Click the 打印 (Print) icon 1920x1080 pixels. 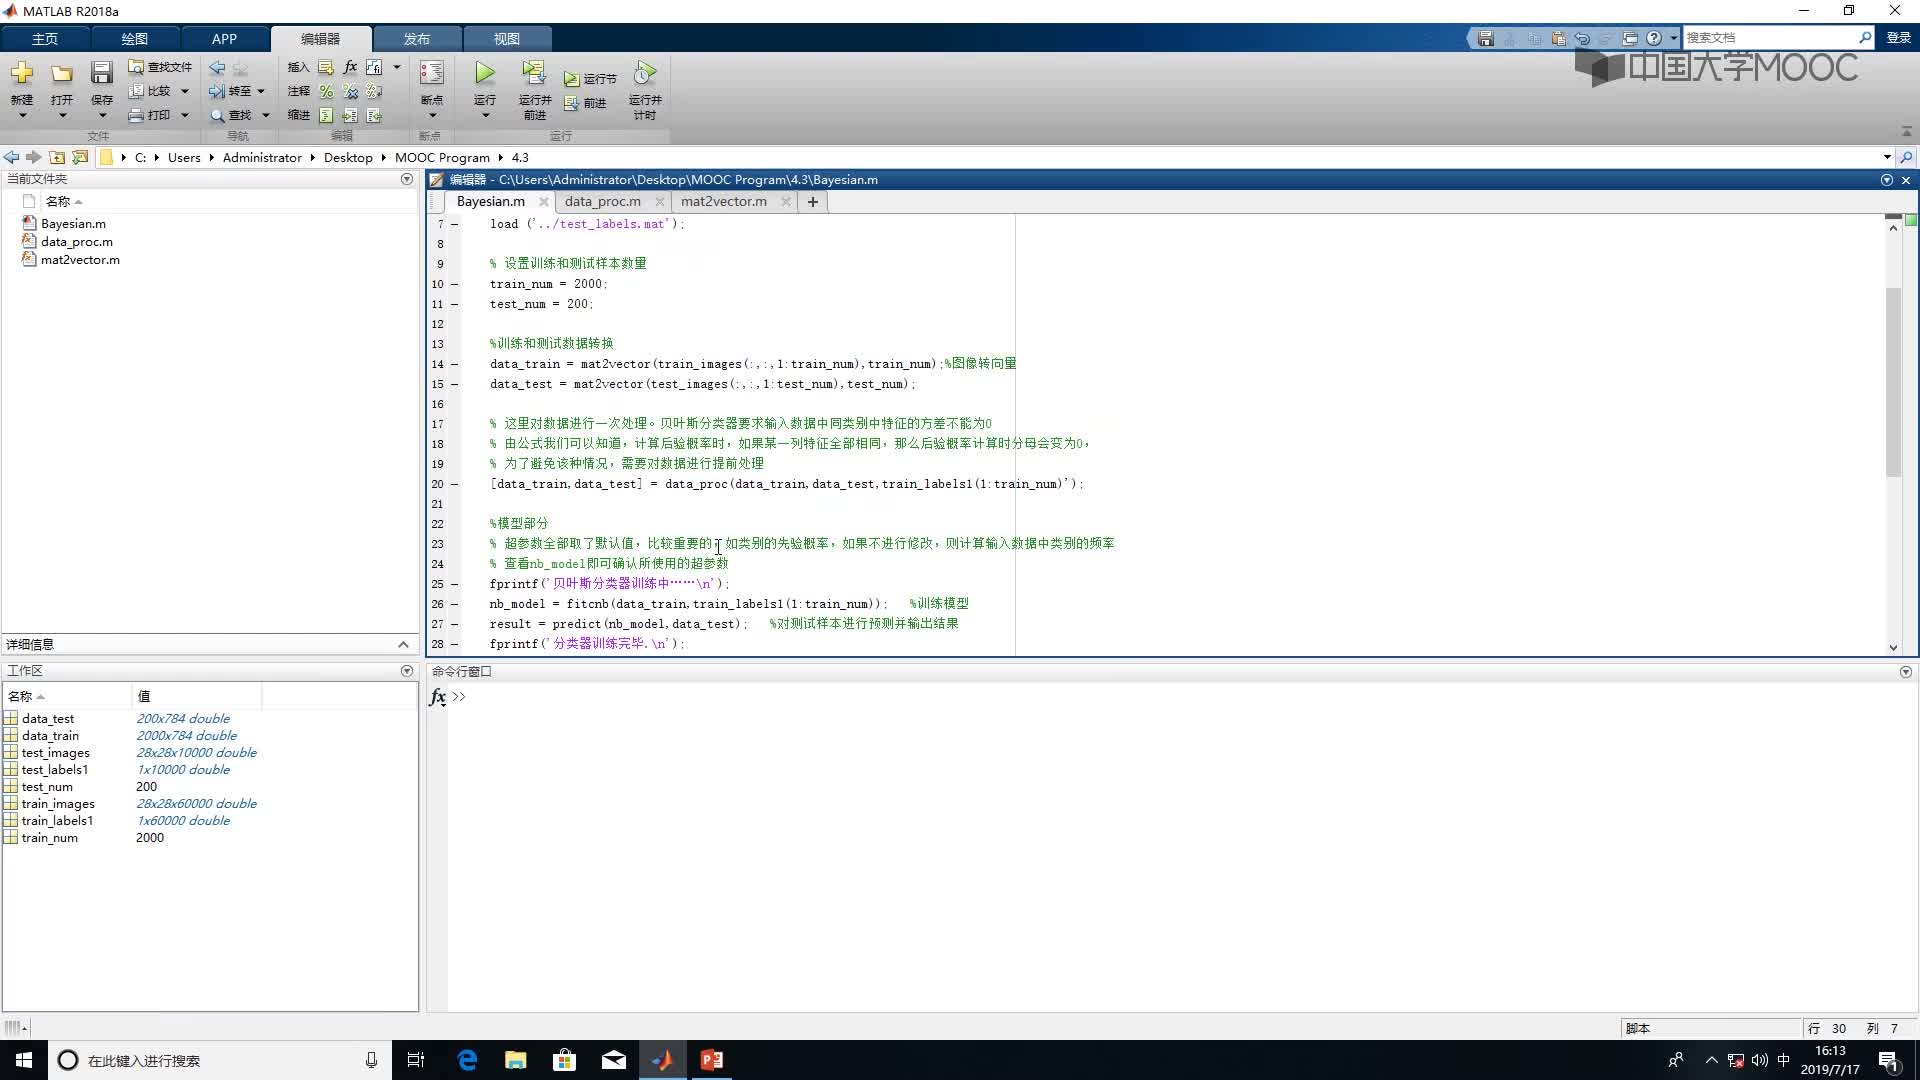(x=136, y=115)
